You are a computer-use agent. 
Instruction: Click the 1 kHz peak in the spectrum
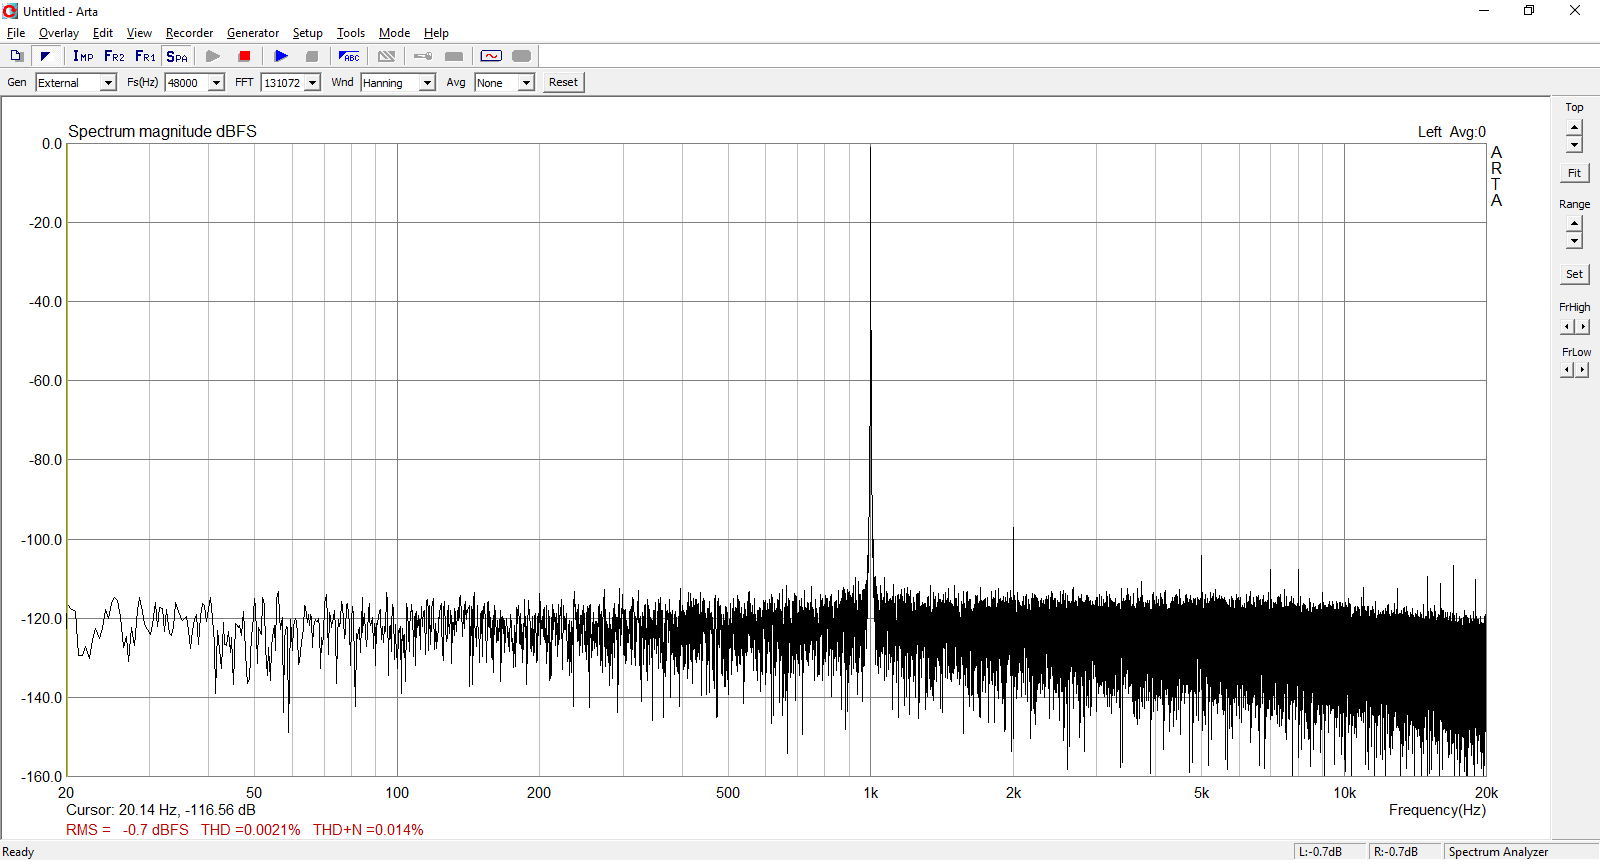[x=870, y=148]
